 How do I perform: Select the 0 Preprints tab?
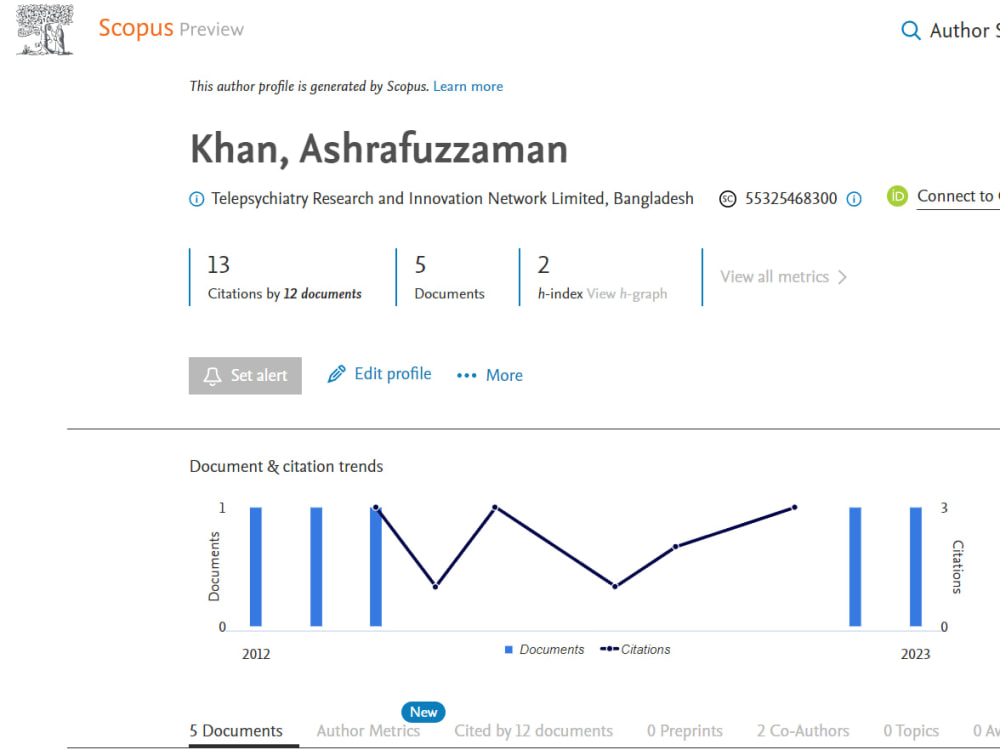(685, 731)
